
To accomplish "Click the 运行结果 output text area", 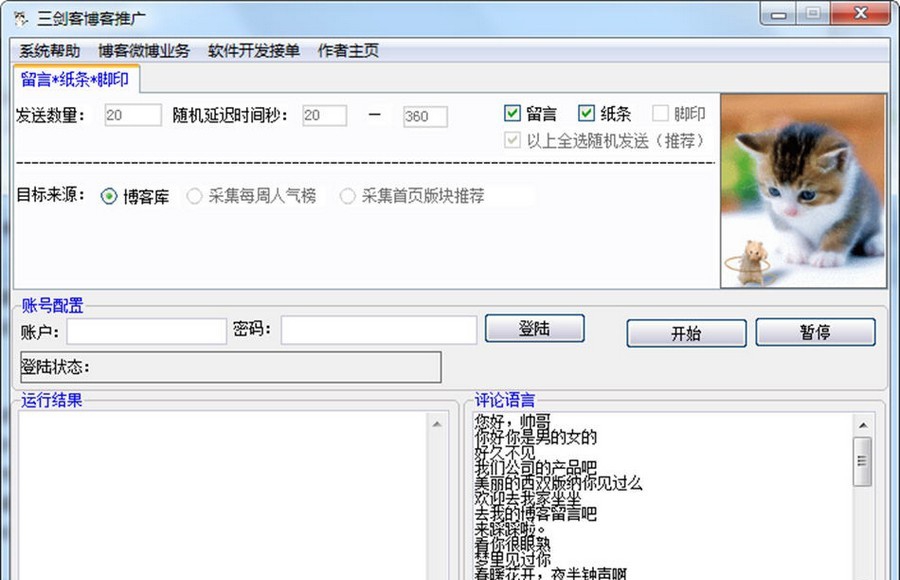I will click(224, 496).
